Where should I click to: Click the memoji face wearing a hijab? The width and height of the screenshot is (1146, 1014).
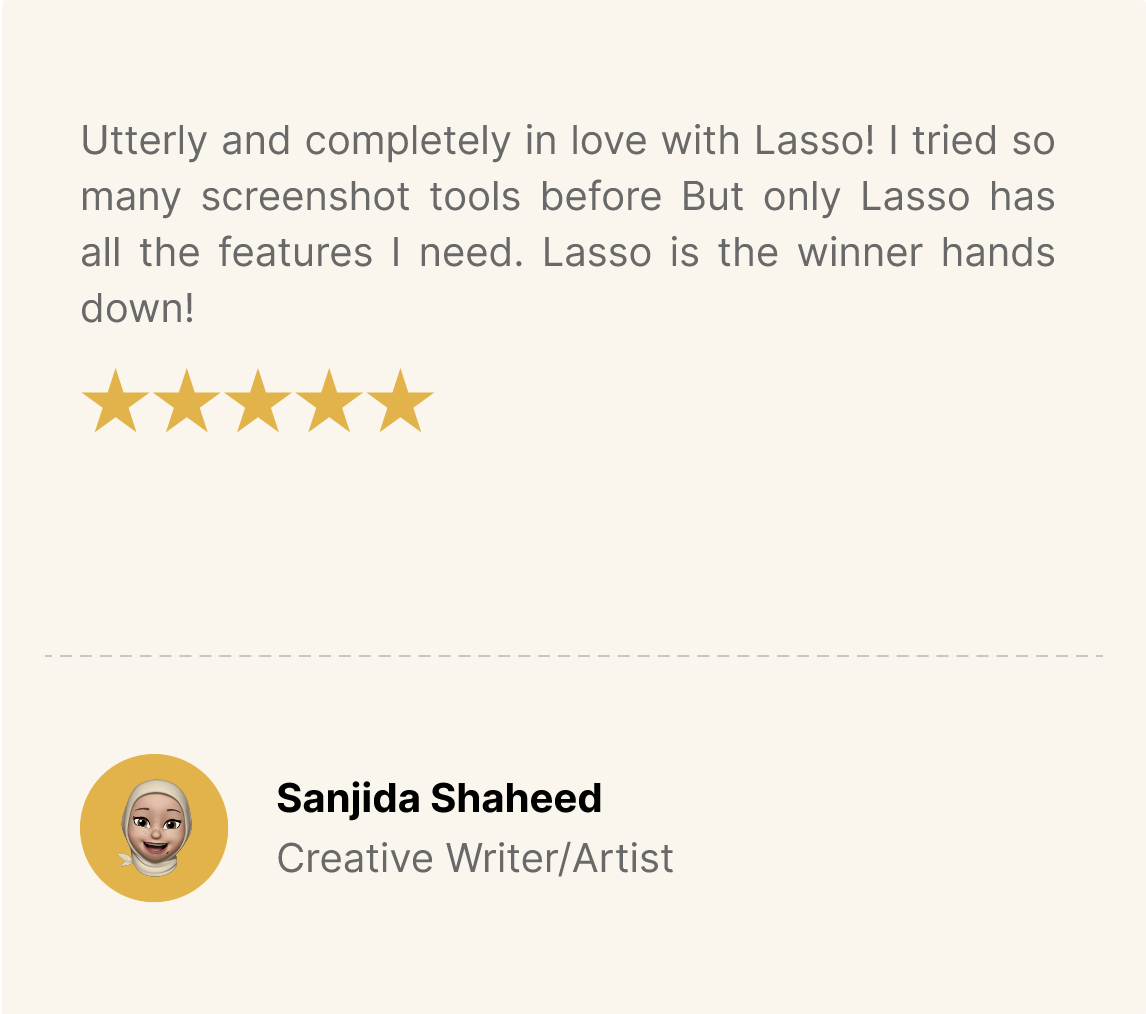click(x=156, y=828)
